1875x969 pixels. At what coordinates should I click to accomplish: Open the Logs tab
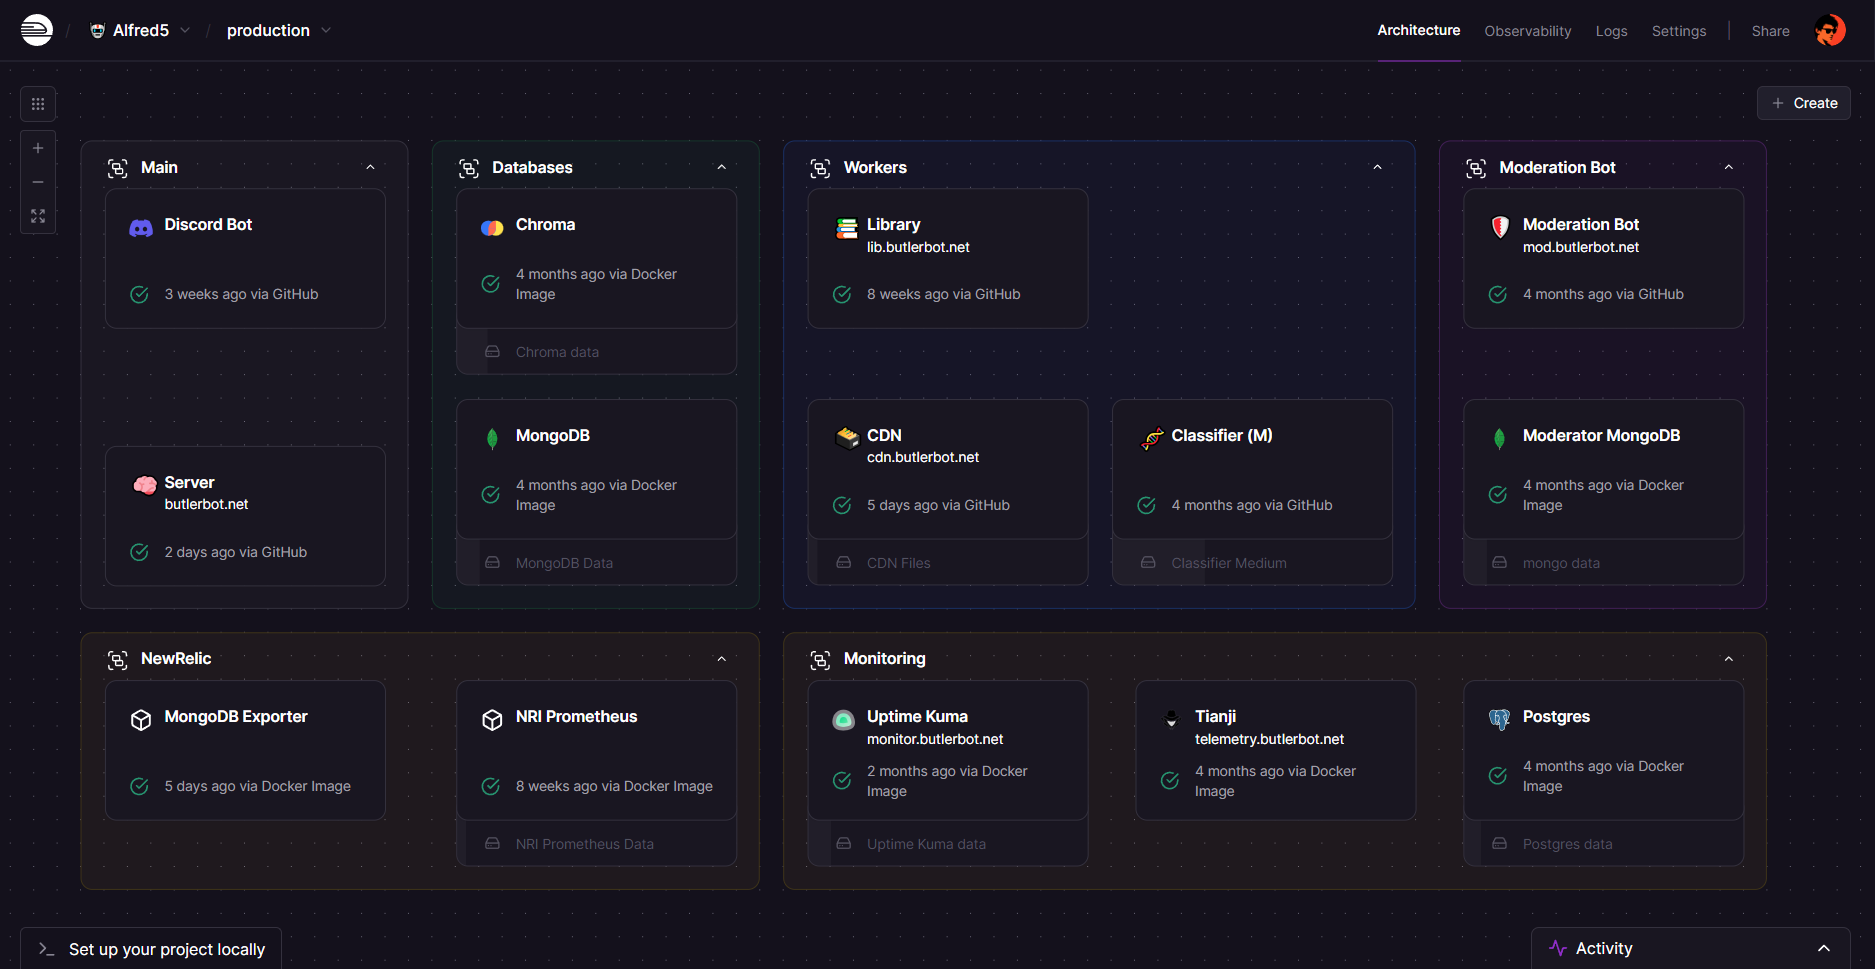1612,31
